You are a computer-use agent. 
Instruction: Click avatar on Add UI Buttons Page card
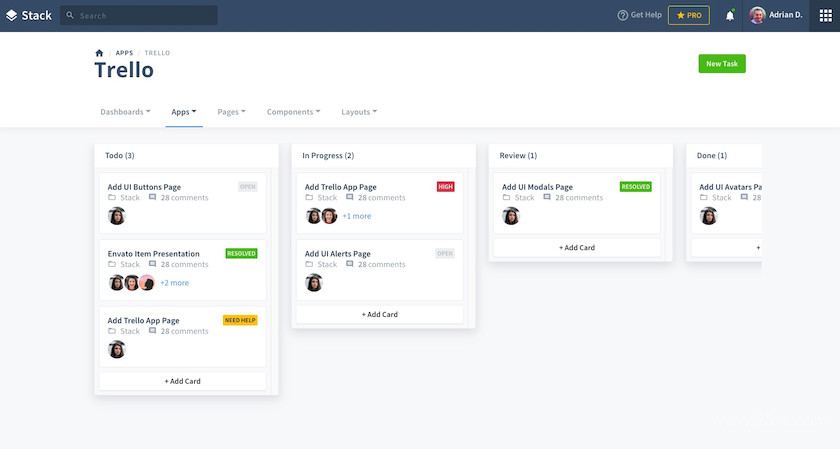[116, 216]
